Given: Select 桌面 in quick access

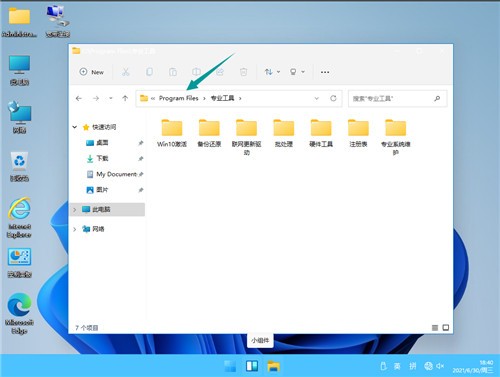Looking at the screenshot, I should (102, 143).
